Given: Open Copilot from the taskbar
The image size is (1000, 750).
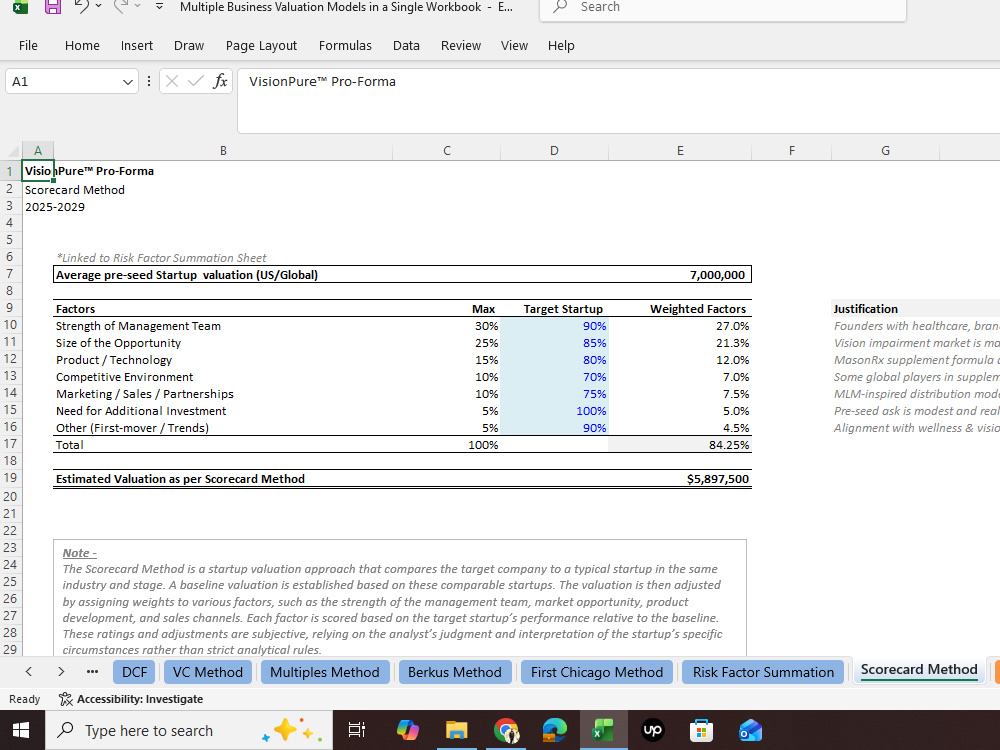Looking at the screenshot, I should click(407, 730).
